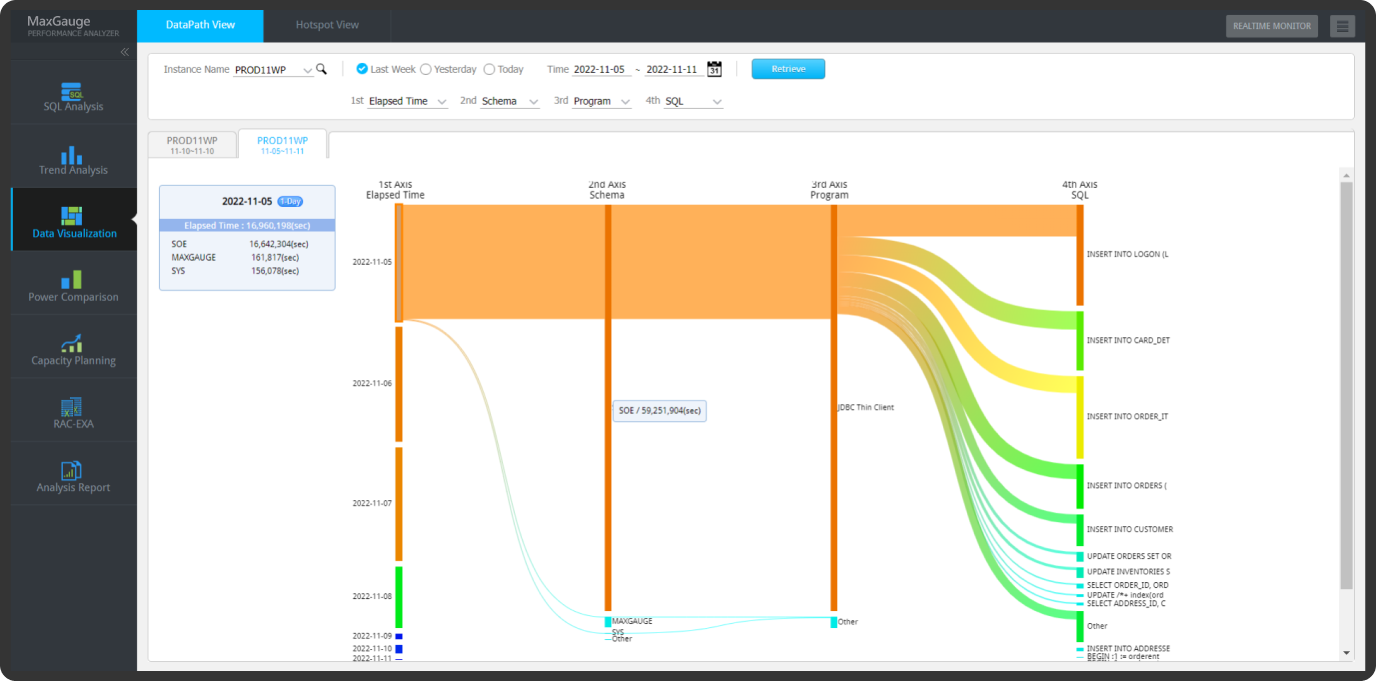The width and height of the screenshot is (1376, 682).
Task: Open the Trend Analysis chart icon
Action: (x=72, y=155)
